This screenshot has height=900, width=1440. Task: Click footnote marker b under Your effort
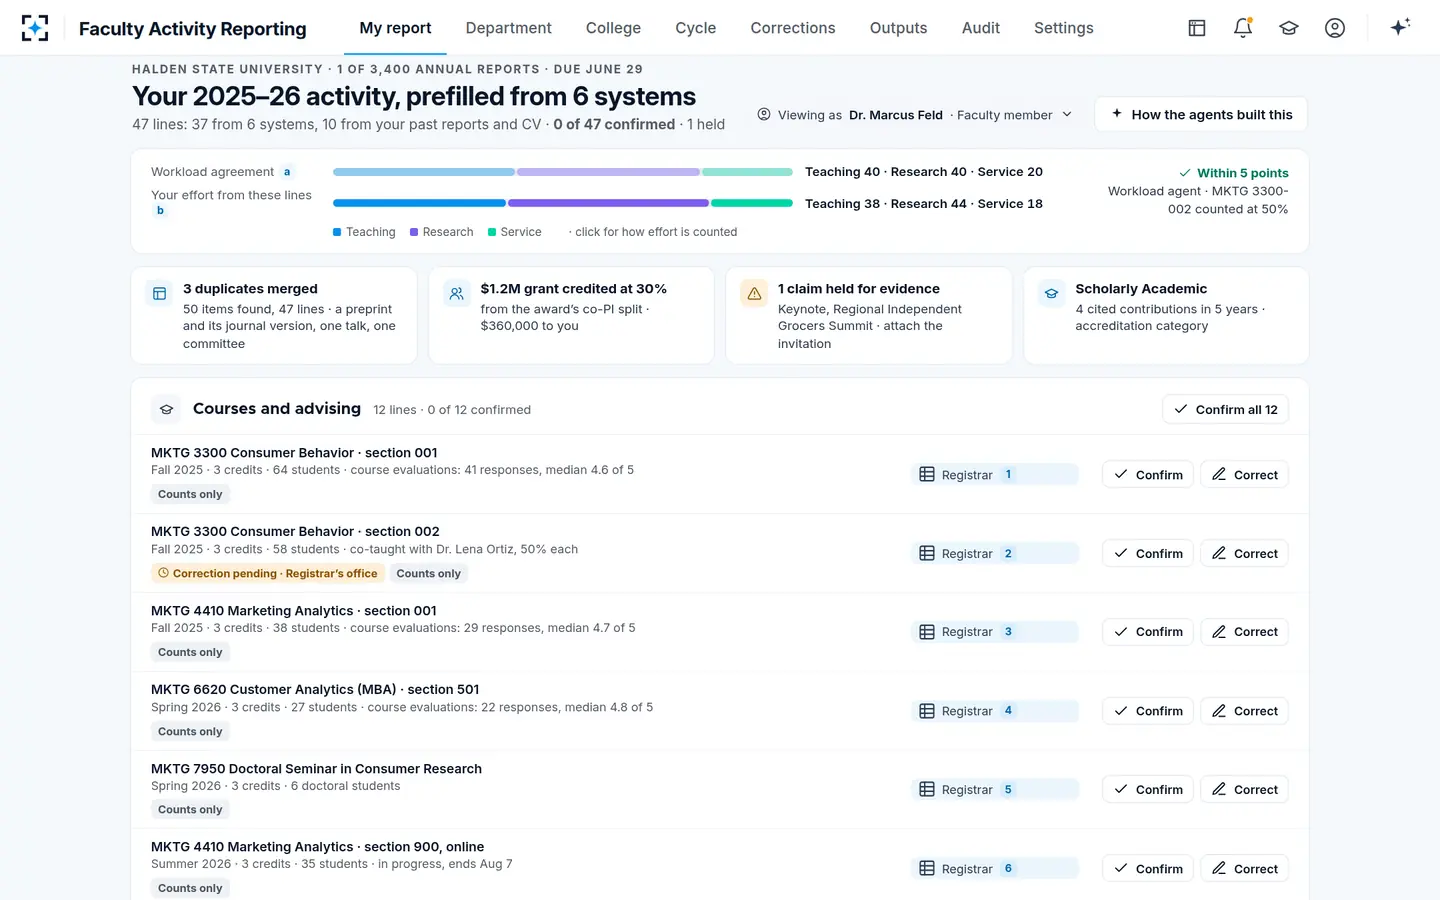[160, 210]
